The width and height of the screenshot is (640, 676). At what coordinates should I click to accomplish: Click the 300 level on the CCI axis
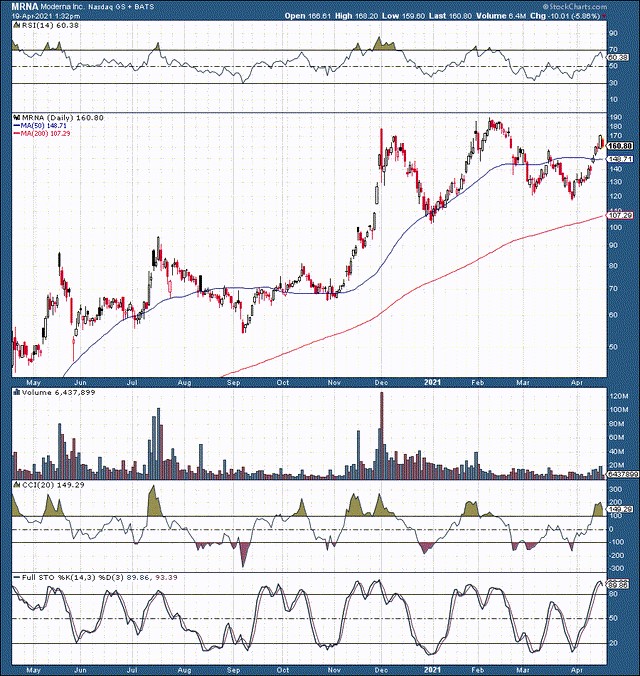point(615,489)
